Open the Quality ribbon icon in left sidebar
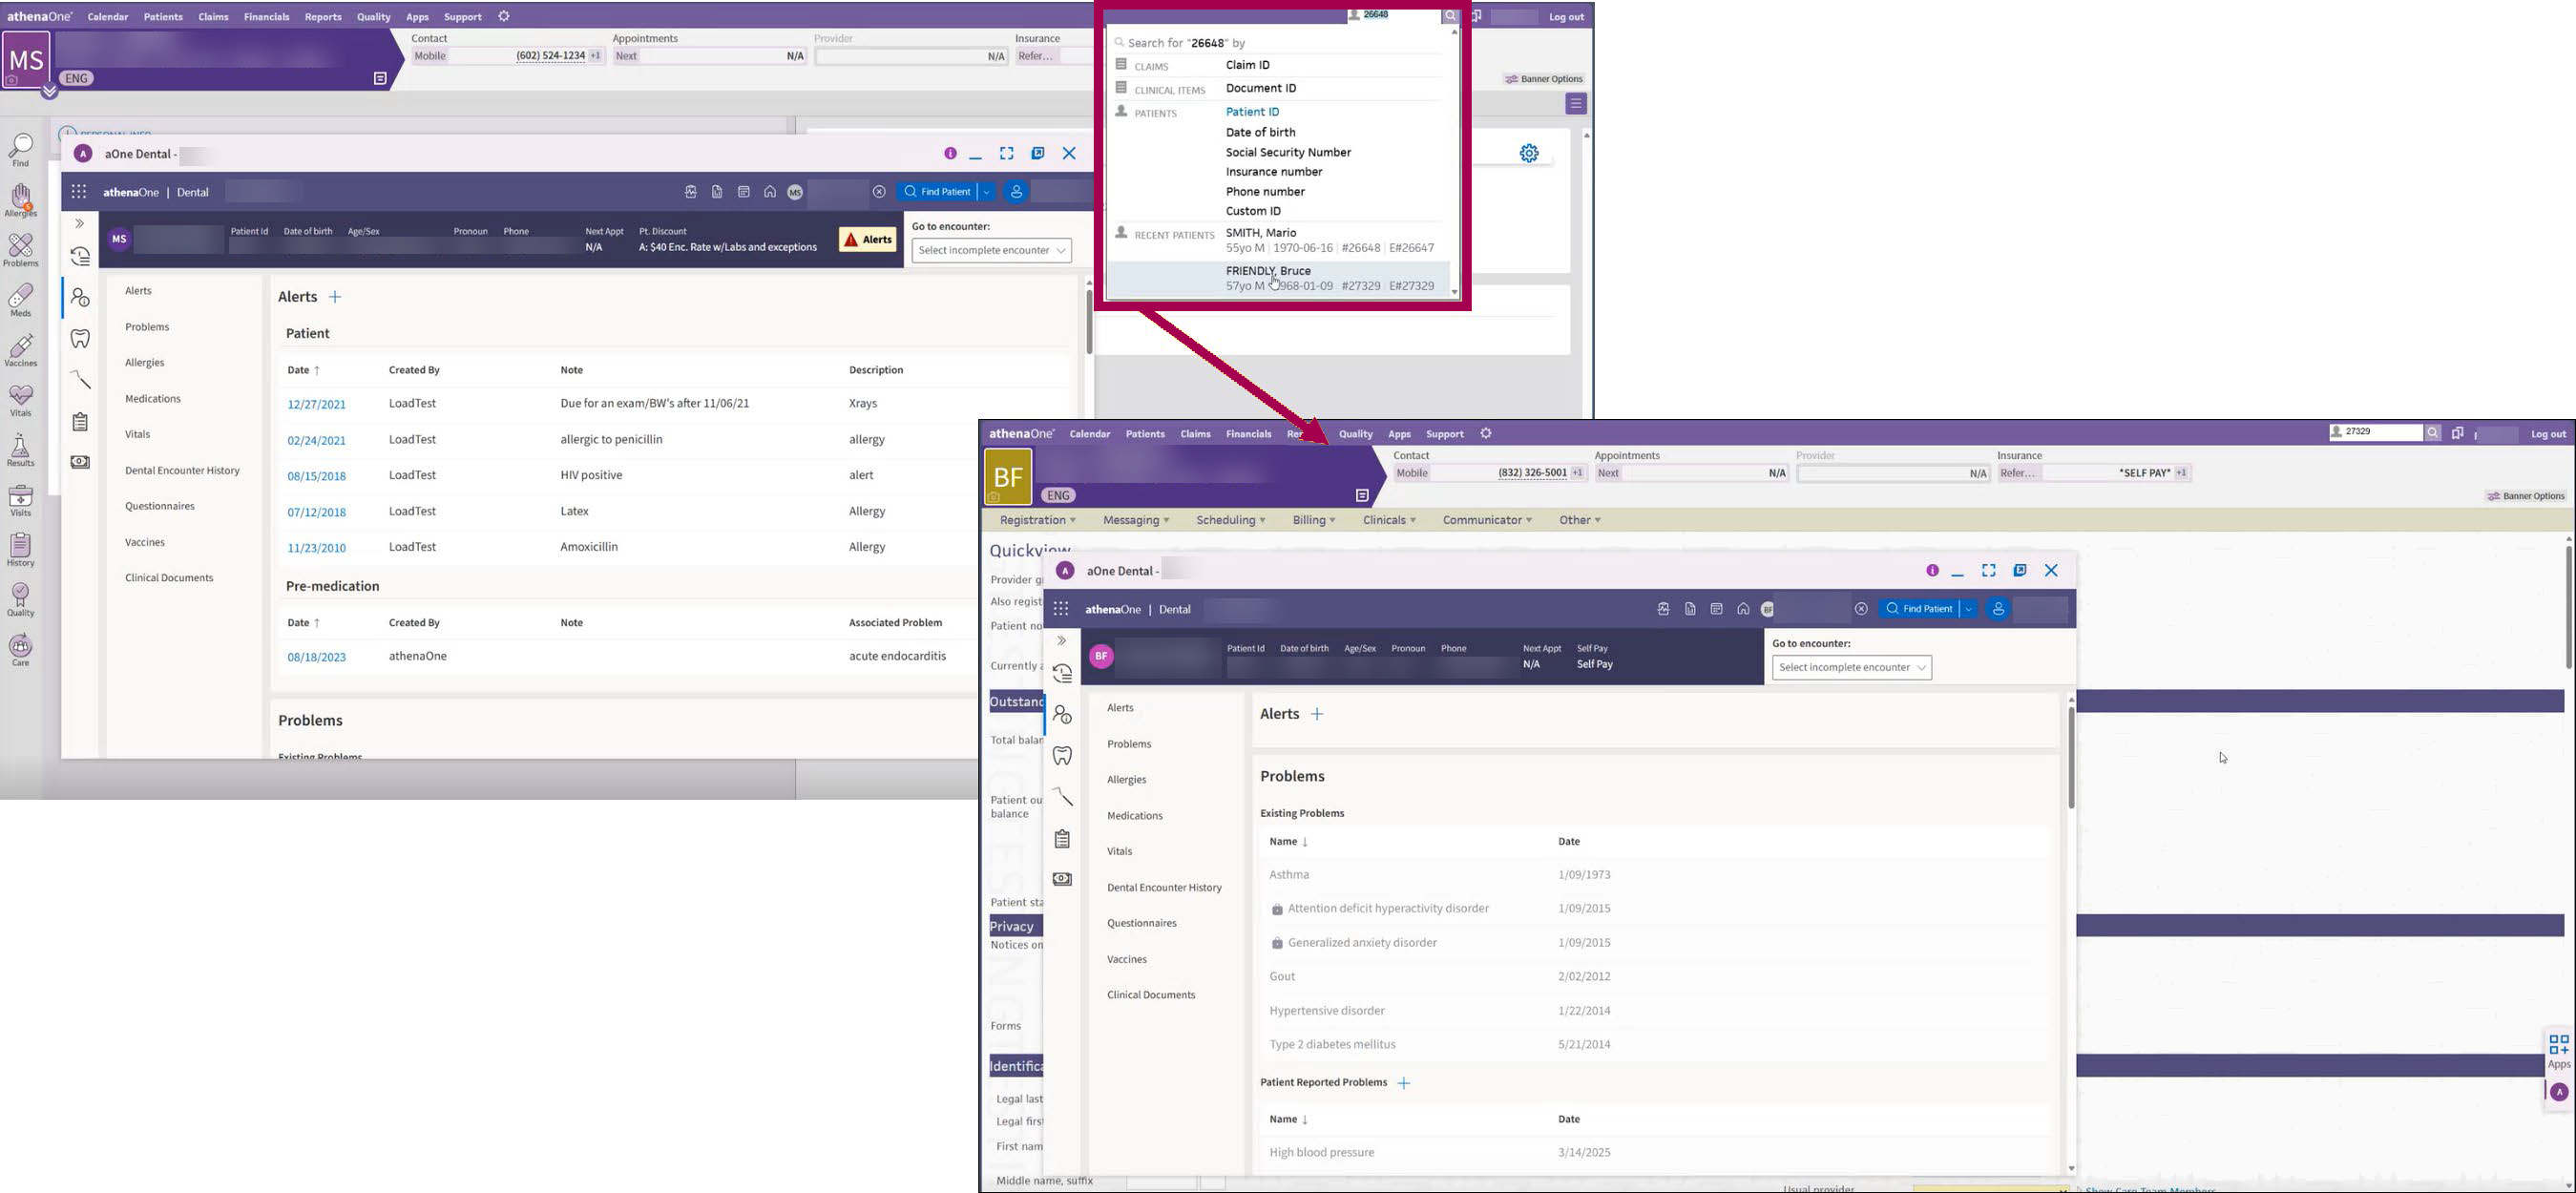The image size is (2576, 1193). pyautogui.click(x=21, y=600)
